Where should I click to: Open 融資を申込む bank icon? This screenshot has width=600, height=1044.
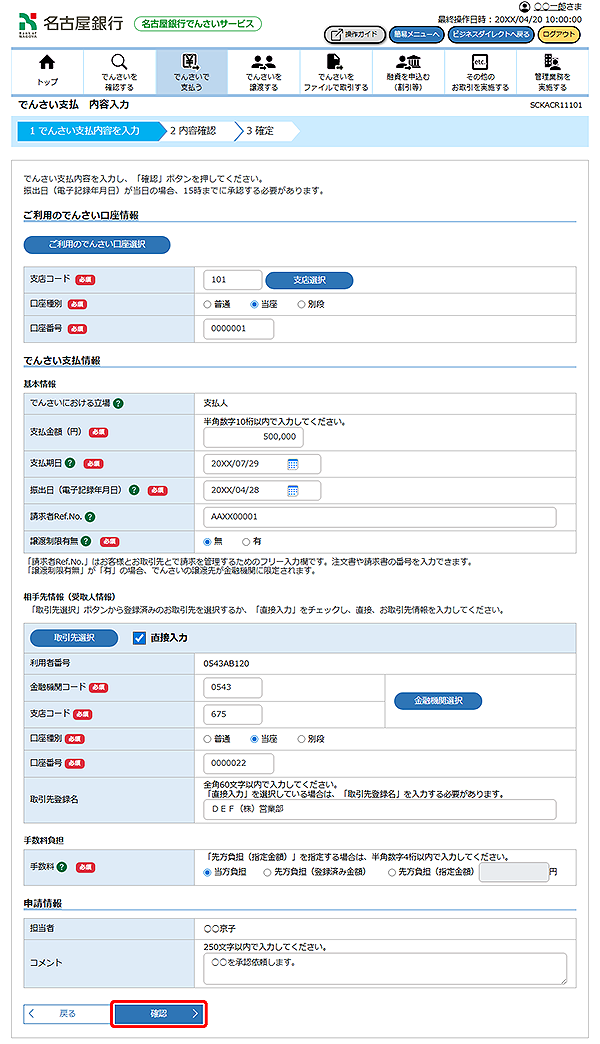407,63
